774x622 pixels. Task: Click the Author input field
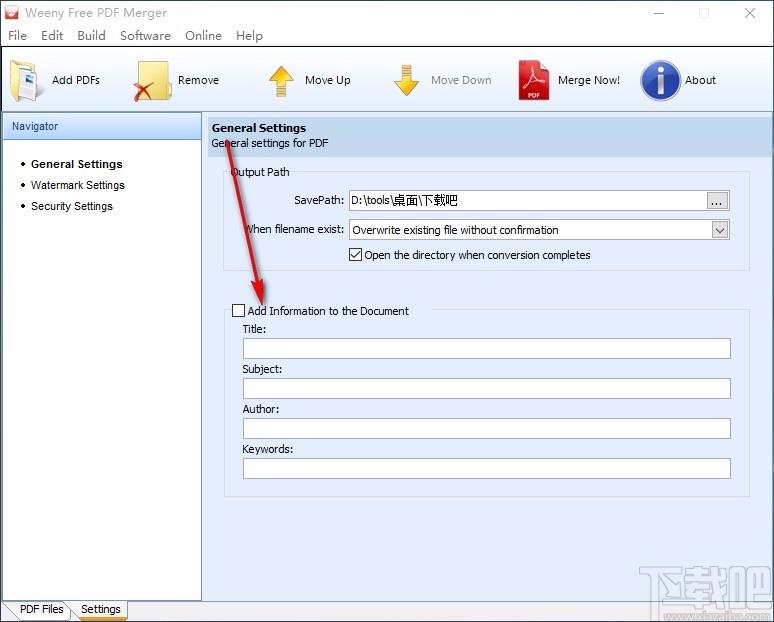(x=486, y=428)
